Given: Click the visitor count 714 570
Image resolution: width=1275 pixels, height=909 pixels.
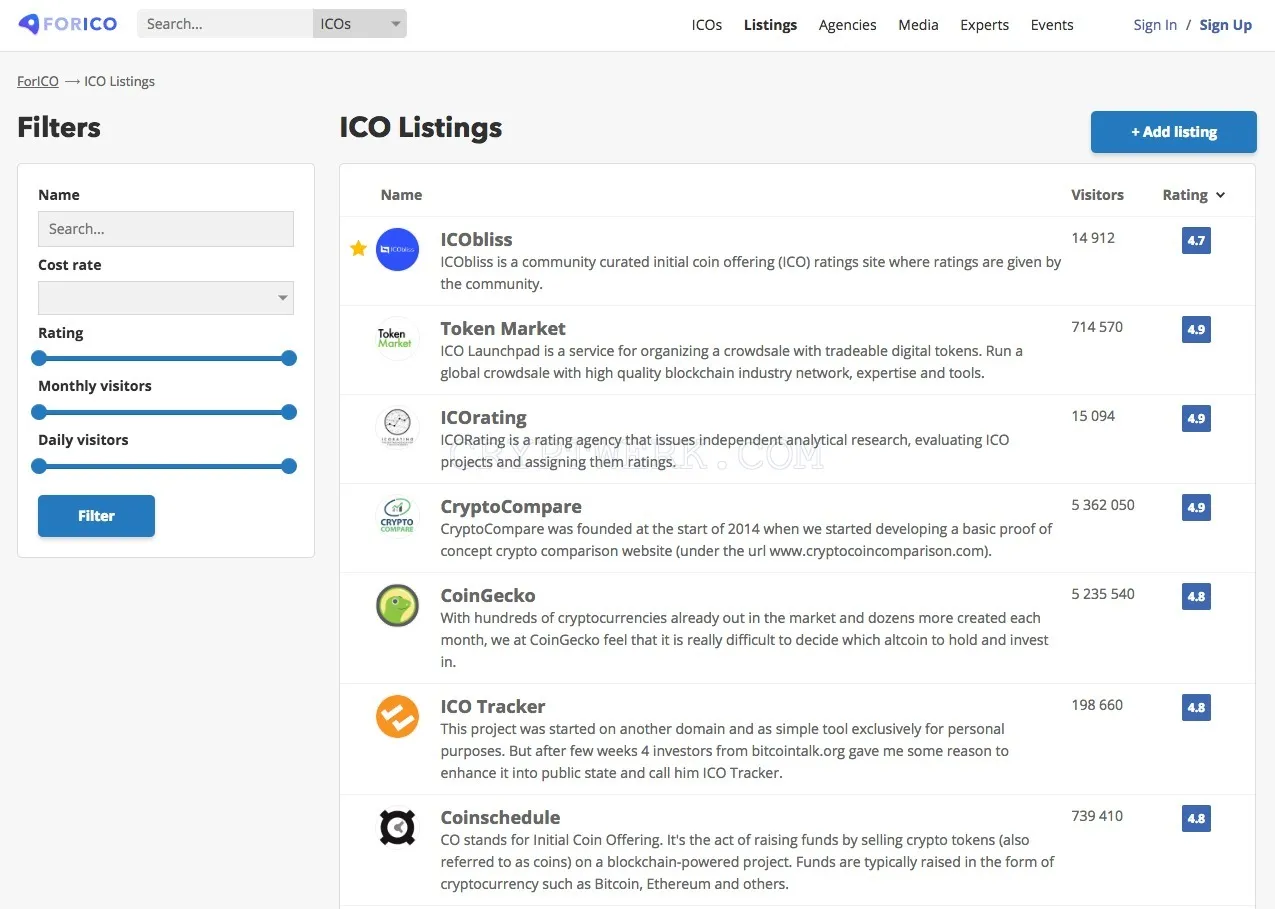Looking at the screenshot, I should click(1097, 327).
